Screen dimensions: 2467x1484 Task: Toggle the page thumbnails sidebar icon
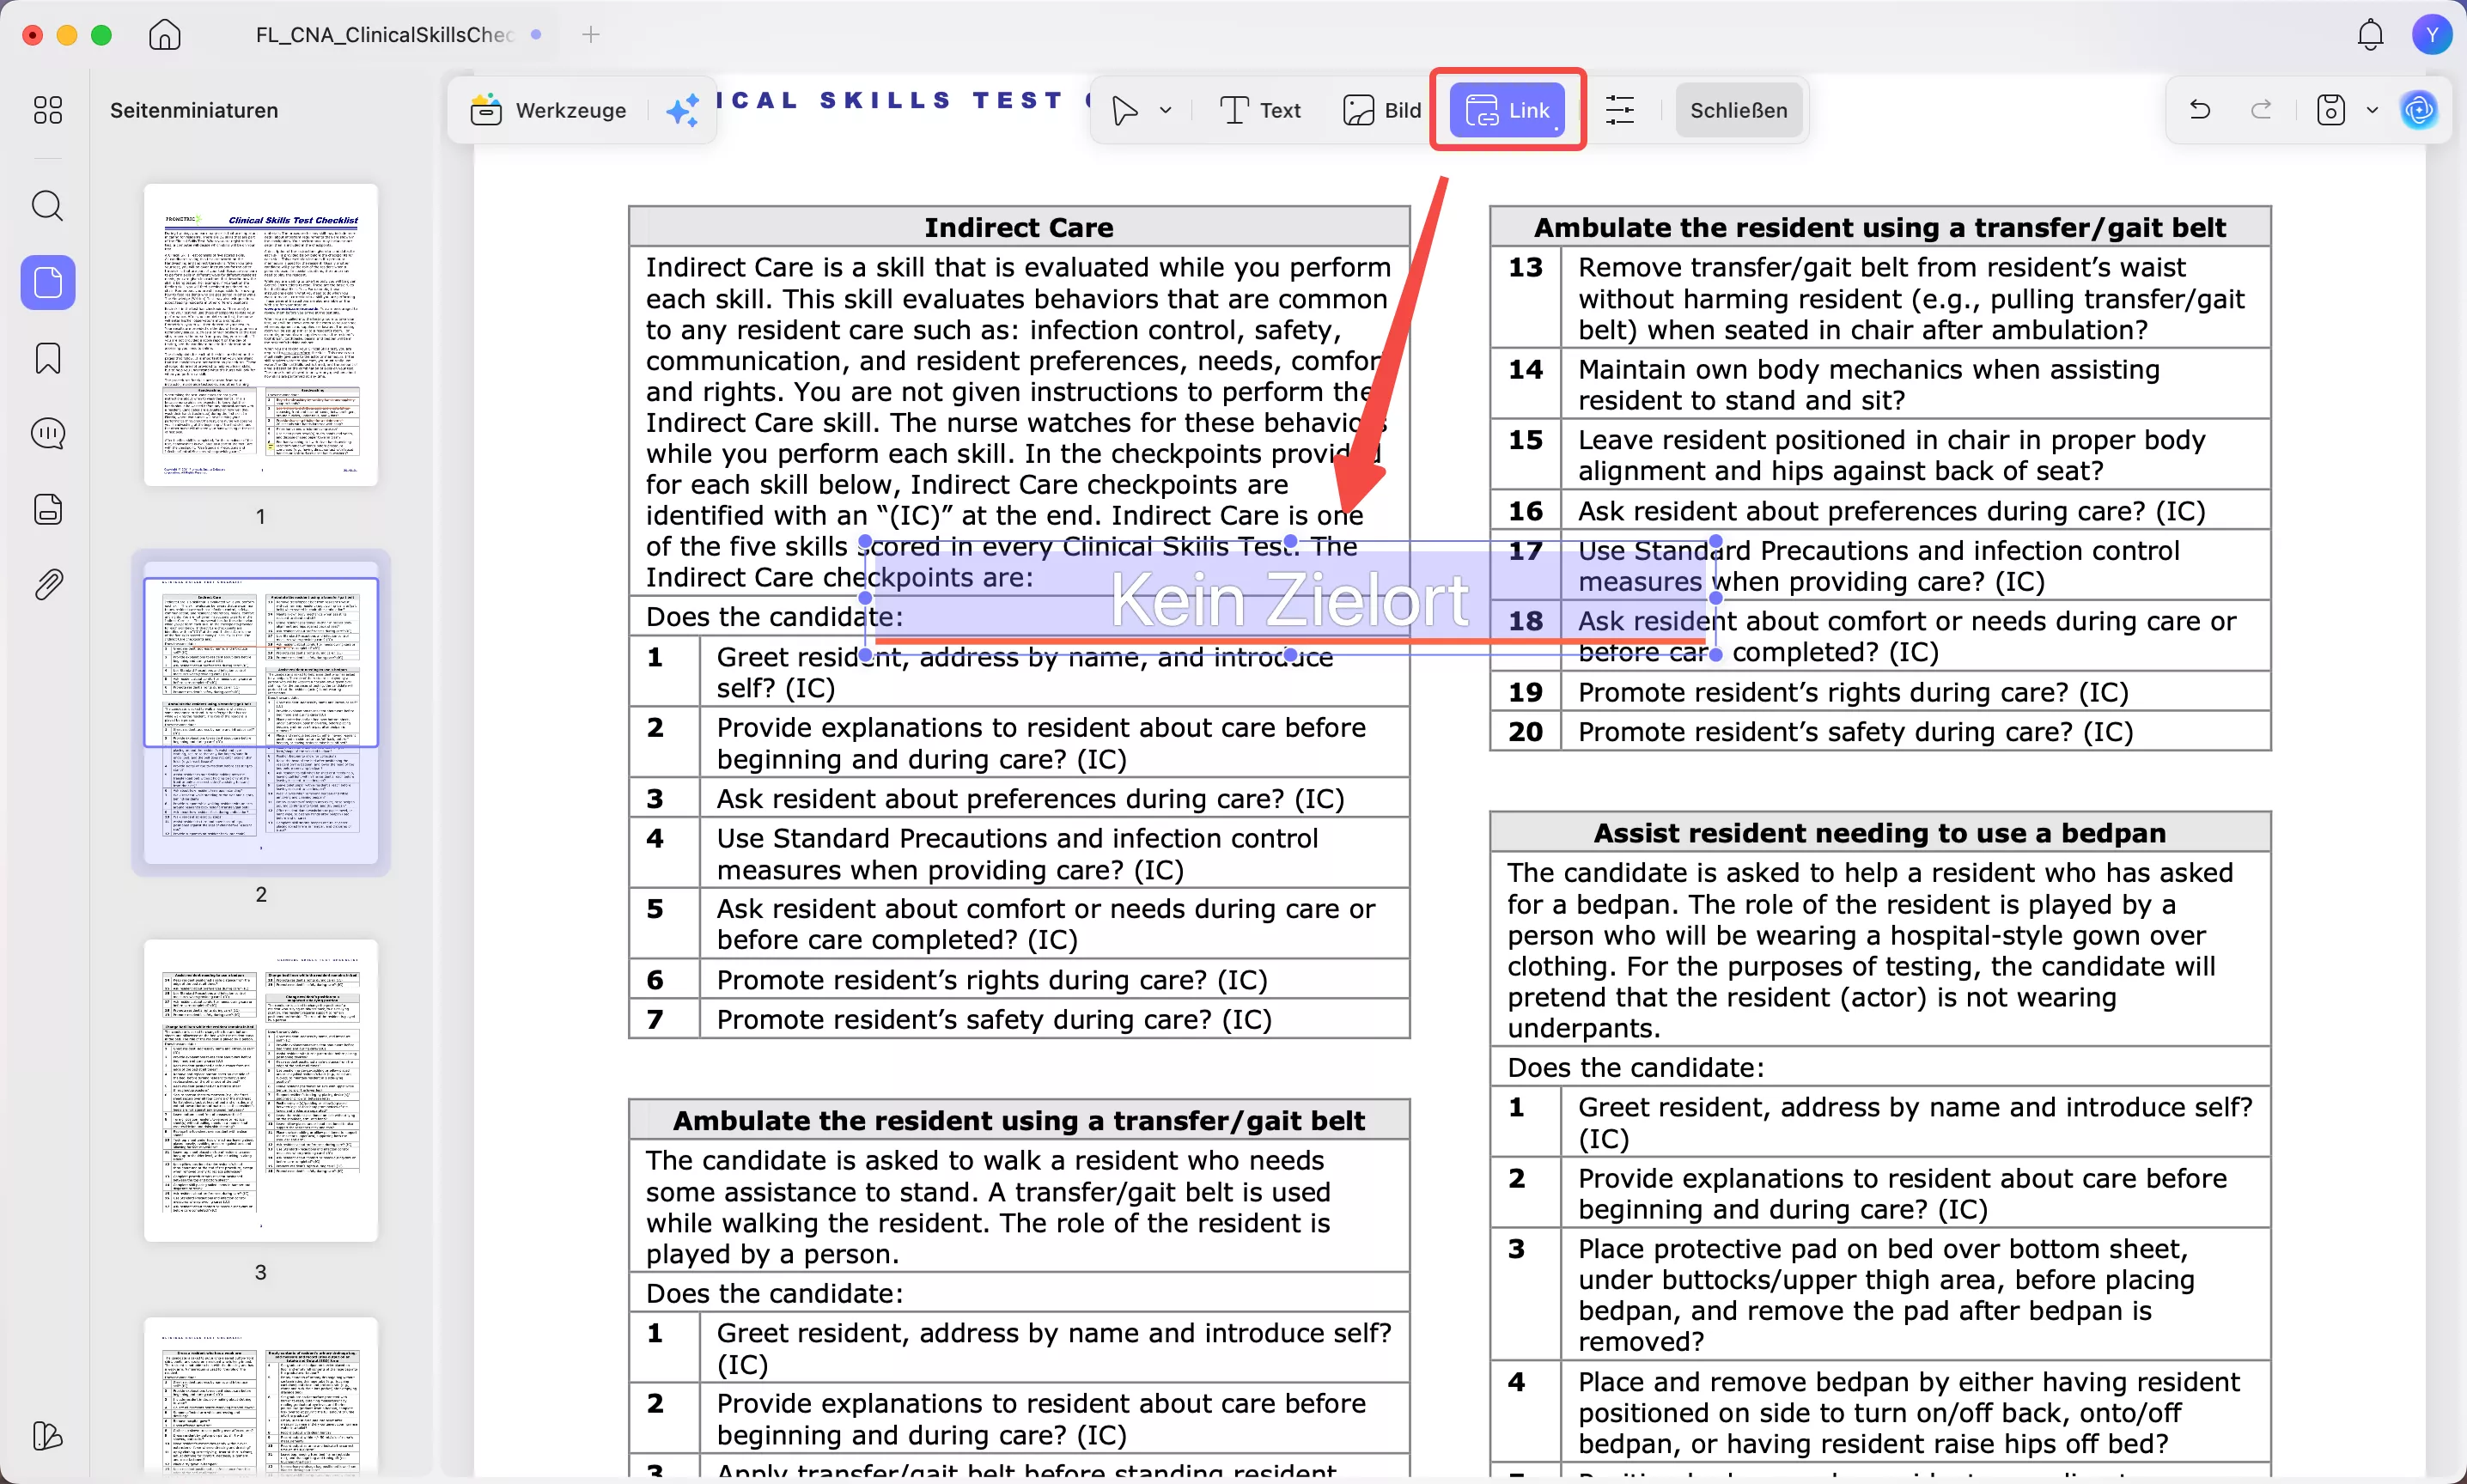click(48, 283)
